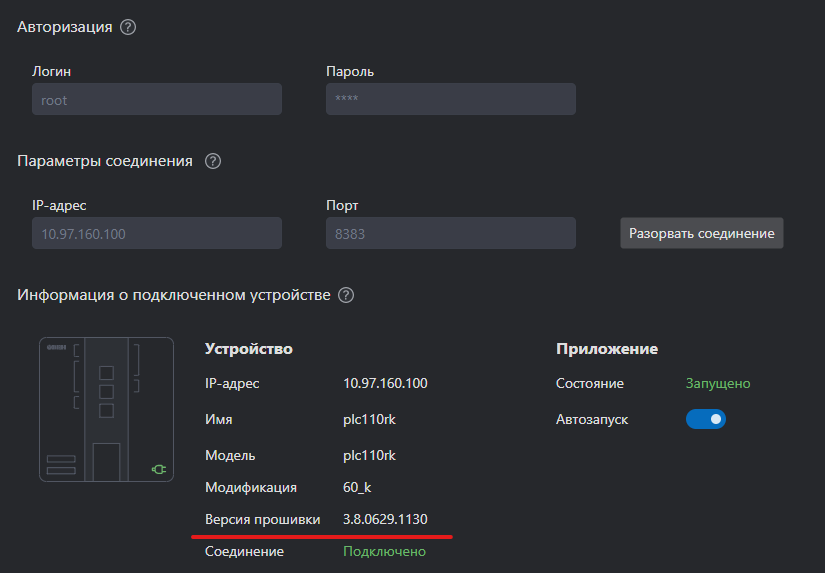The height and width of the screenshot is (573, 825).
Task: Click the Авторизация section title
Action: tap(65, 27)
